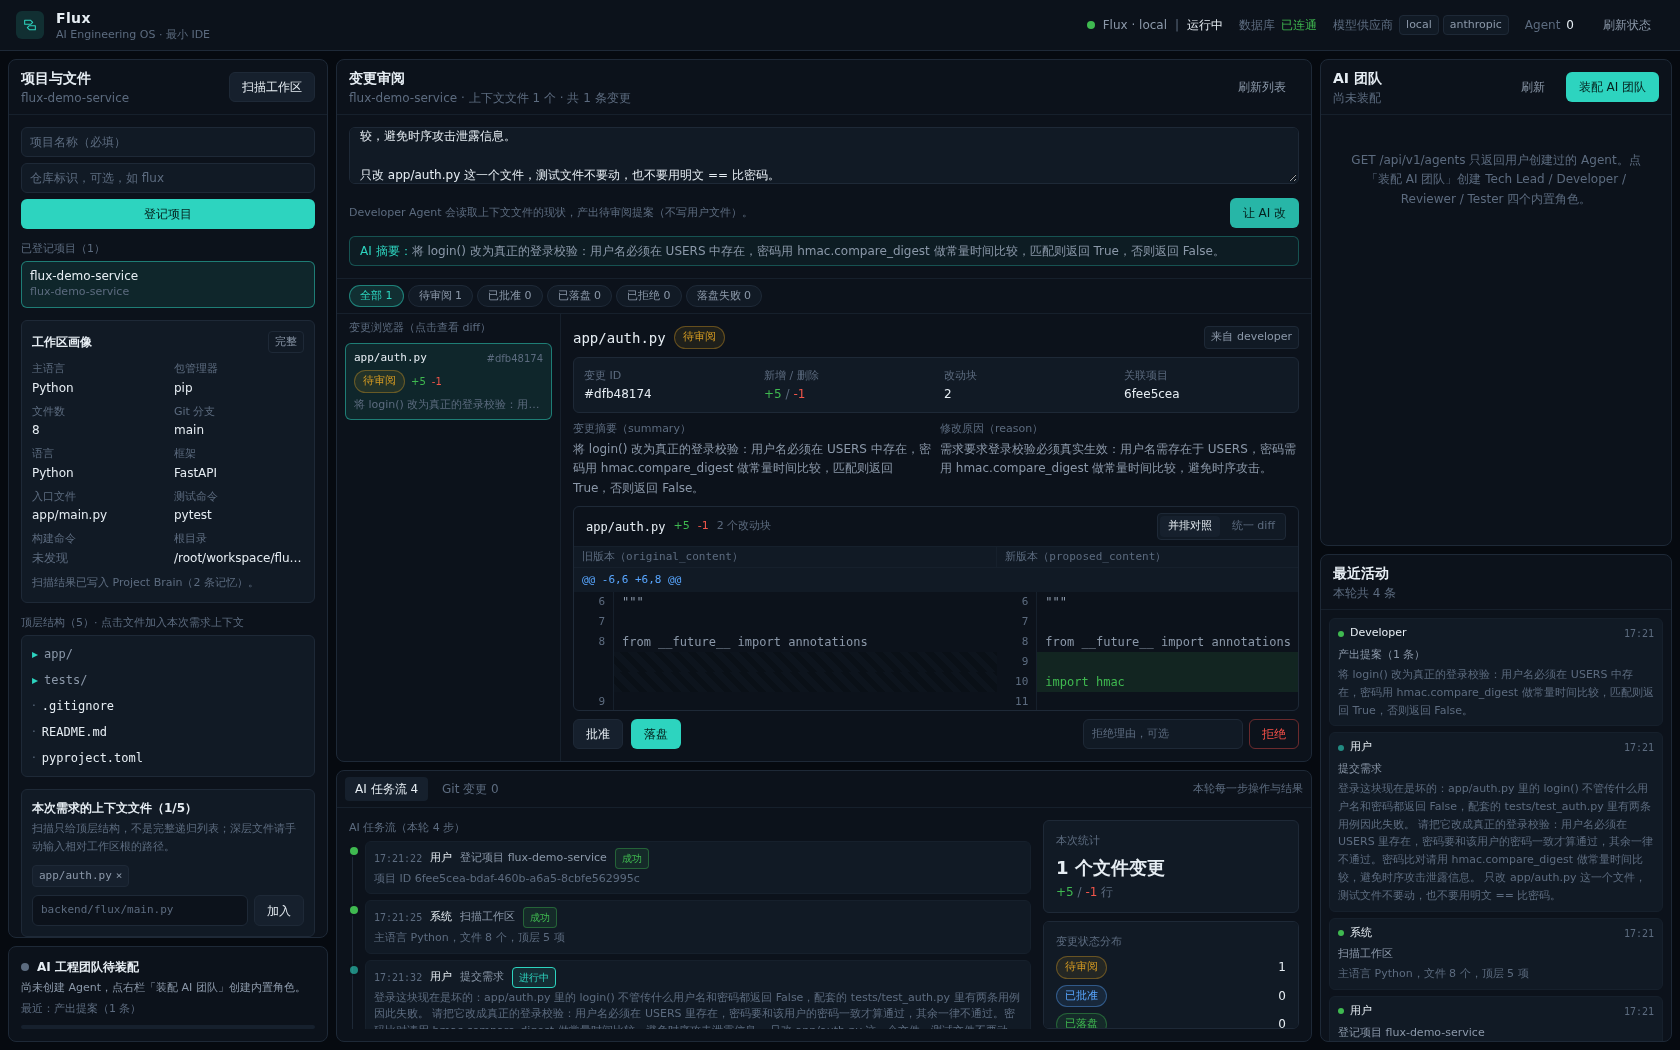Open the Developer 产出提案 activity entry

click(x=1496, y=672)
